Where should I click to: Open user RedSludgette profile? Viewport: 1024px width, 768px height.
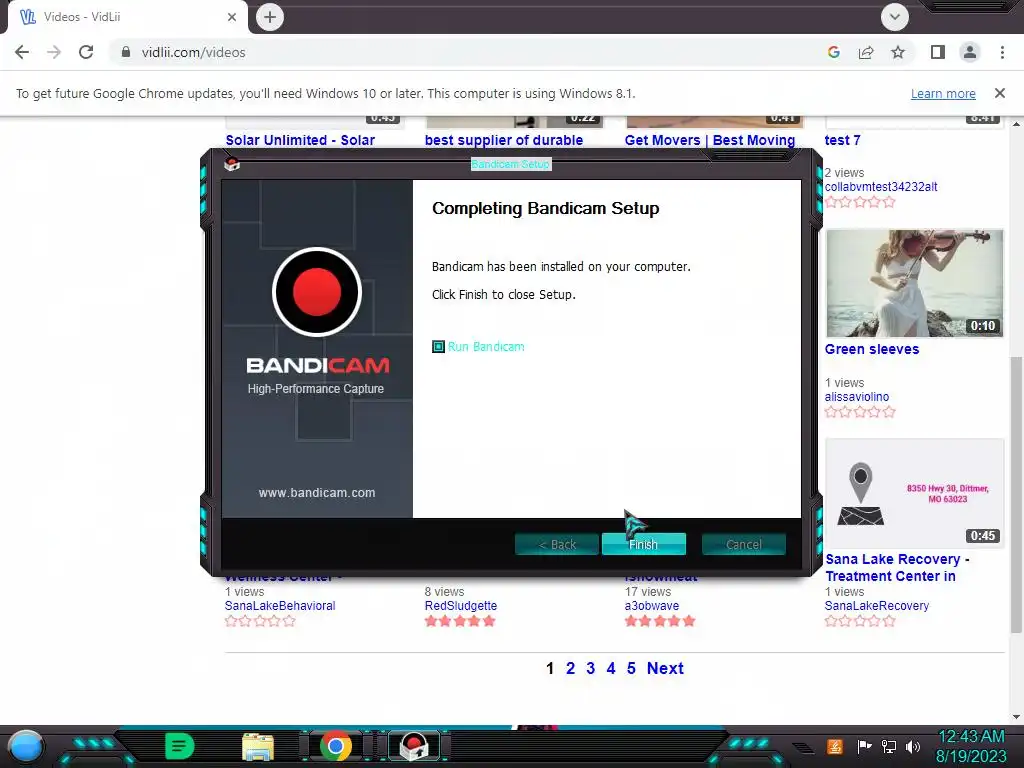click(461, 606)
